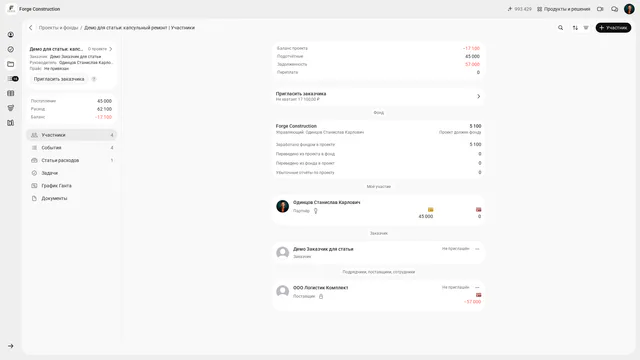The height and width of the screenshot is (360, 640).
Task: Open more menu for ООО Логистик Комплект row
Action: 477,287
